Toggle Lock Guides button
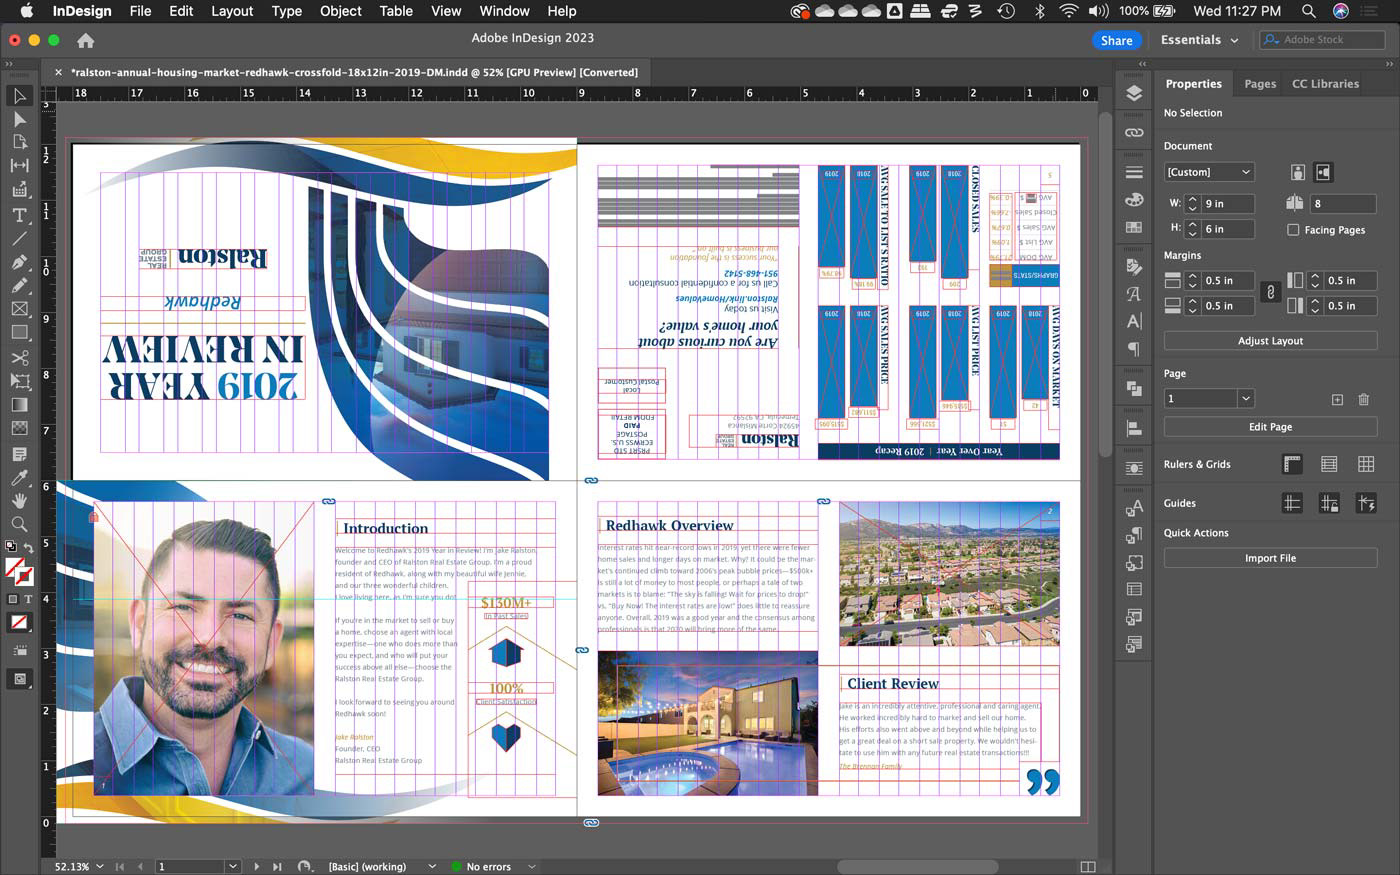Screen dimensions: 1400x875 pyautogui.click(x=1329, y=504)
